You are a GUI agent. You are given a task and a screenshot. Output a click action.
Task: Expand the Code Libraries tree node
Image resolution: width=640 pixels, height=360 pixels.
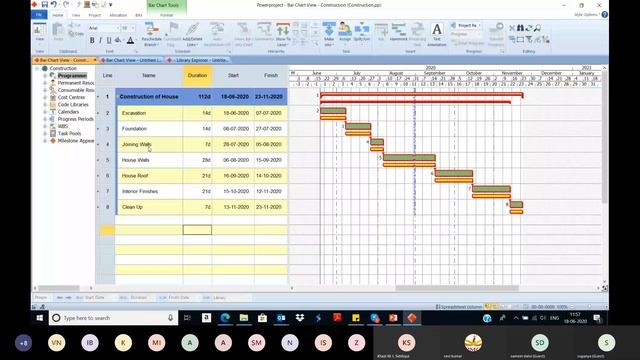[45, 105]
